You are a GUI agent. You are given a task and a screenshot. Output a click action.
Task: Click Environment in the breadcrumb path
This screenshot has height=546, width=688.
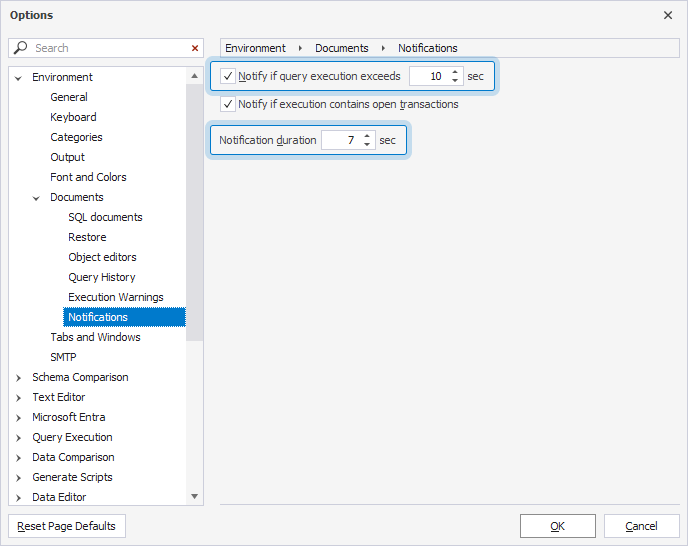click(255, 48)
